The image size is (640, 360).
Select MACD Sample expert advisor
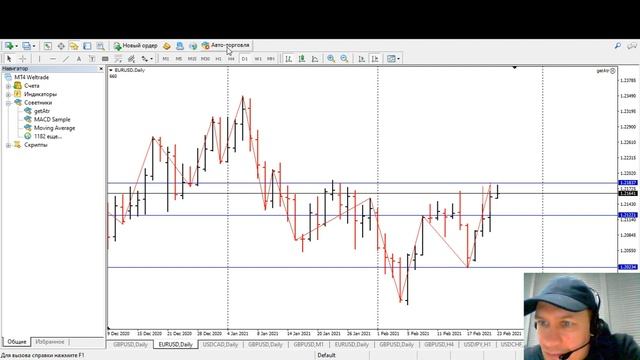tap(52, 120)
